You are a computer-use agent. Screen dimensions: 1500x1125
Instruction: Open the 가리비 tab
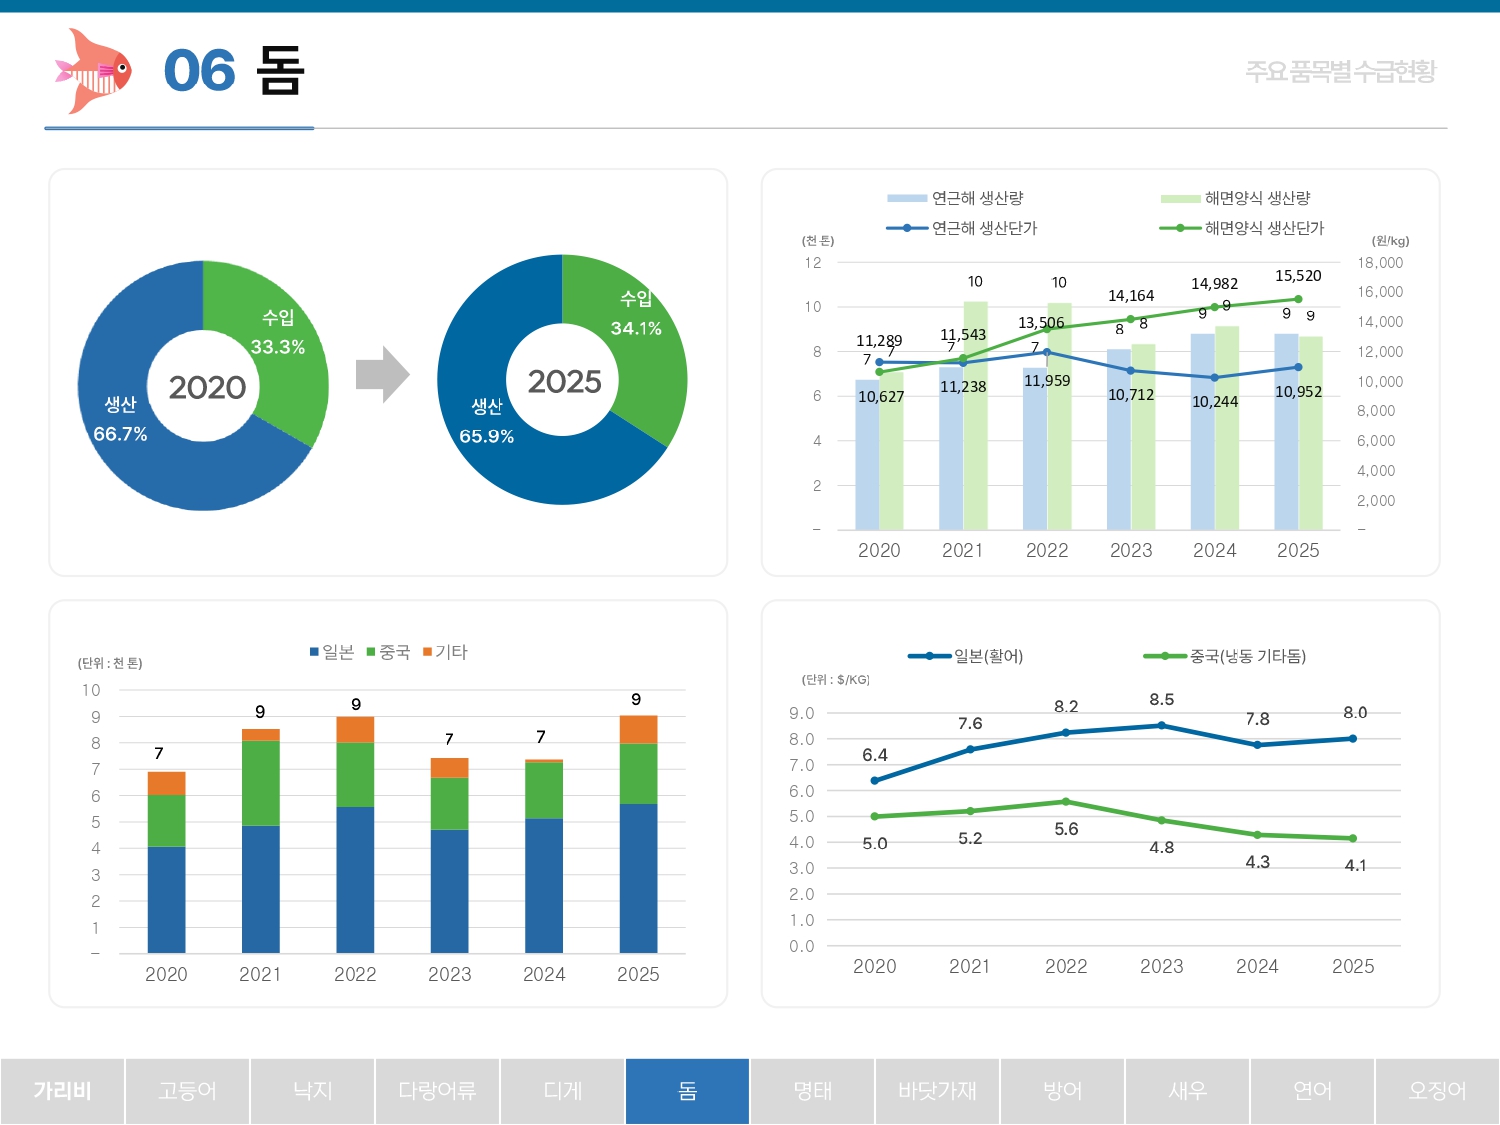pyautogui.click(x=62, y=1091)
